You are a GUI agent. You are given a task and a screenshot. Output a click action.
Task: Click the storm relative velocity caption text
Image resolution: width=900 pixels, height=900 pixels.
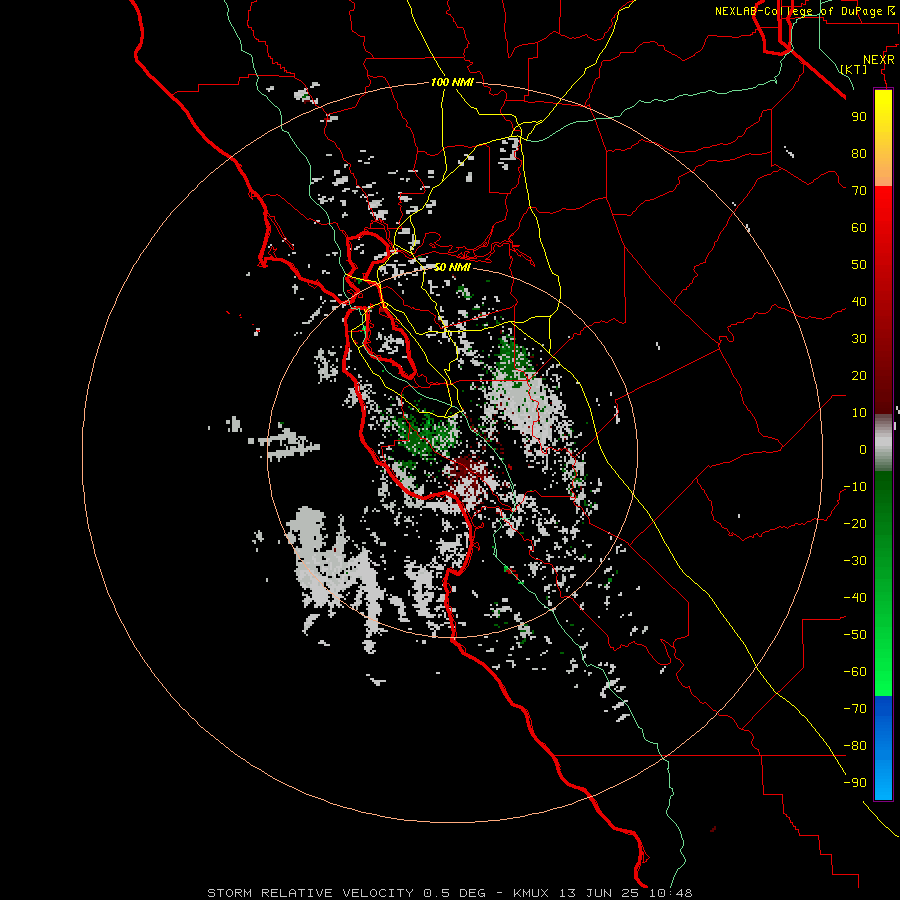tap(449, 893)
